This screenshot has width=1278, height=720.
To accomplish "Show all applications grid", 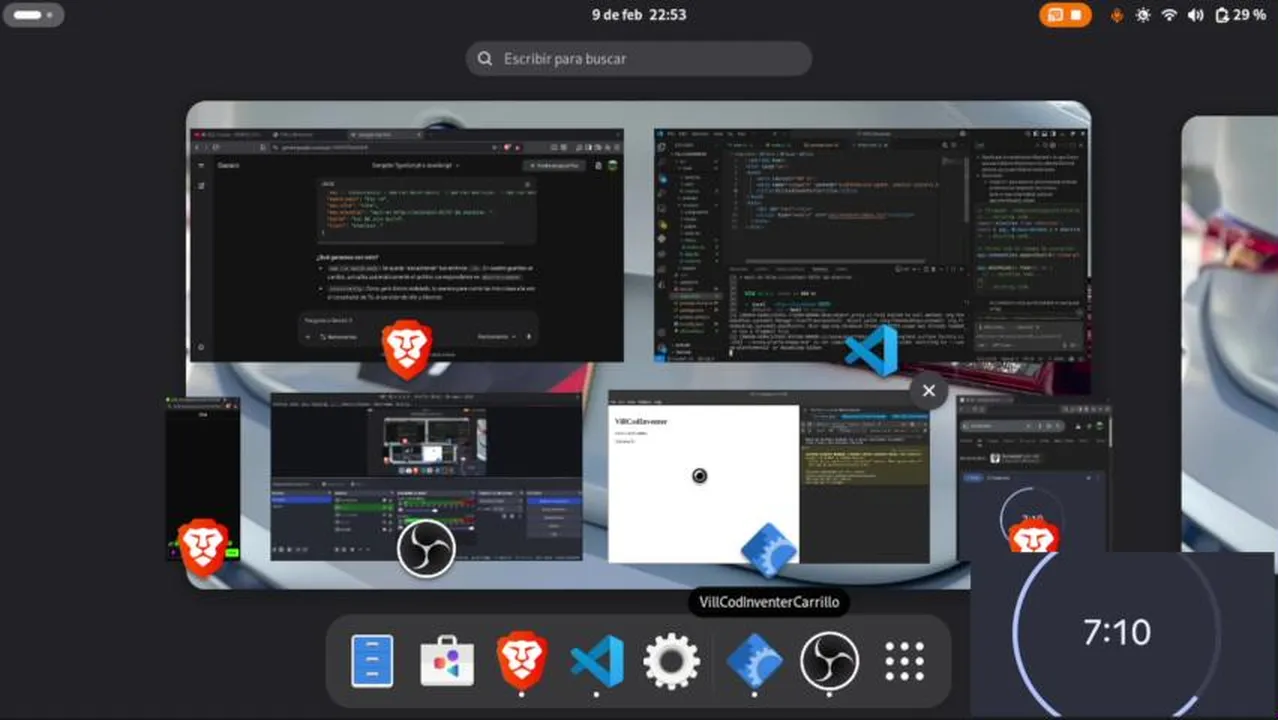I will 904,661.
